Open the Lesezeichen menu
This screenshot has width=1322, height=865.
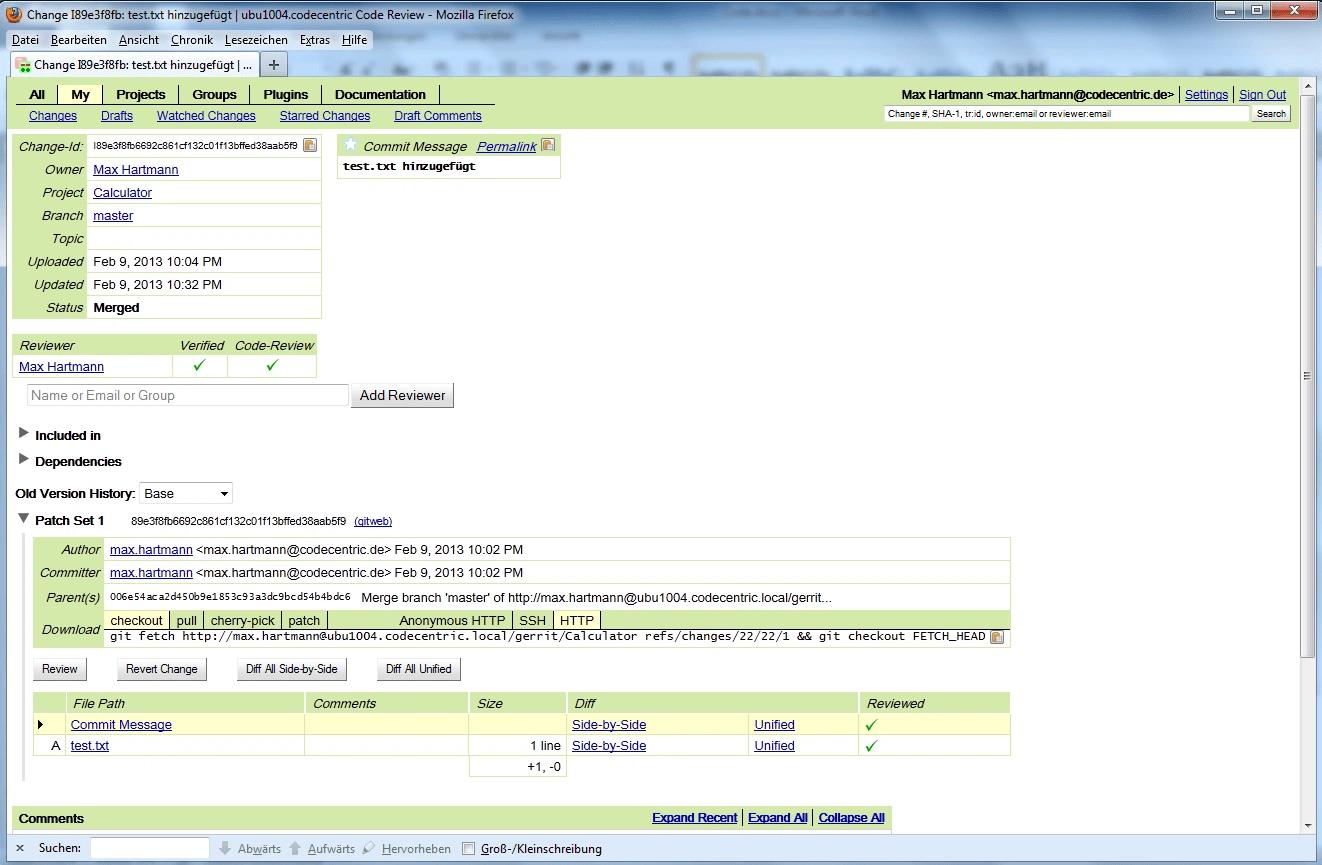[x=256, y=40]
